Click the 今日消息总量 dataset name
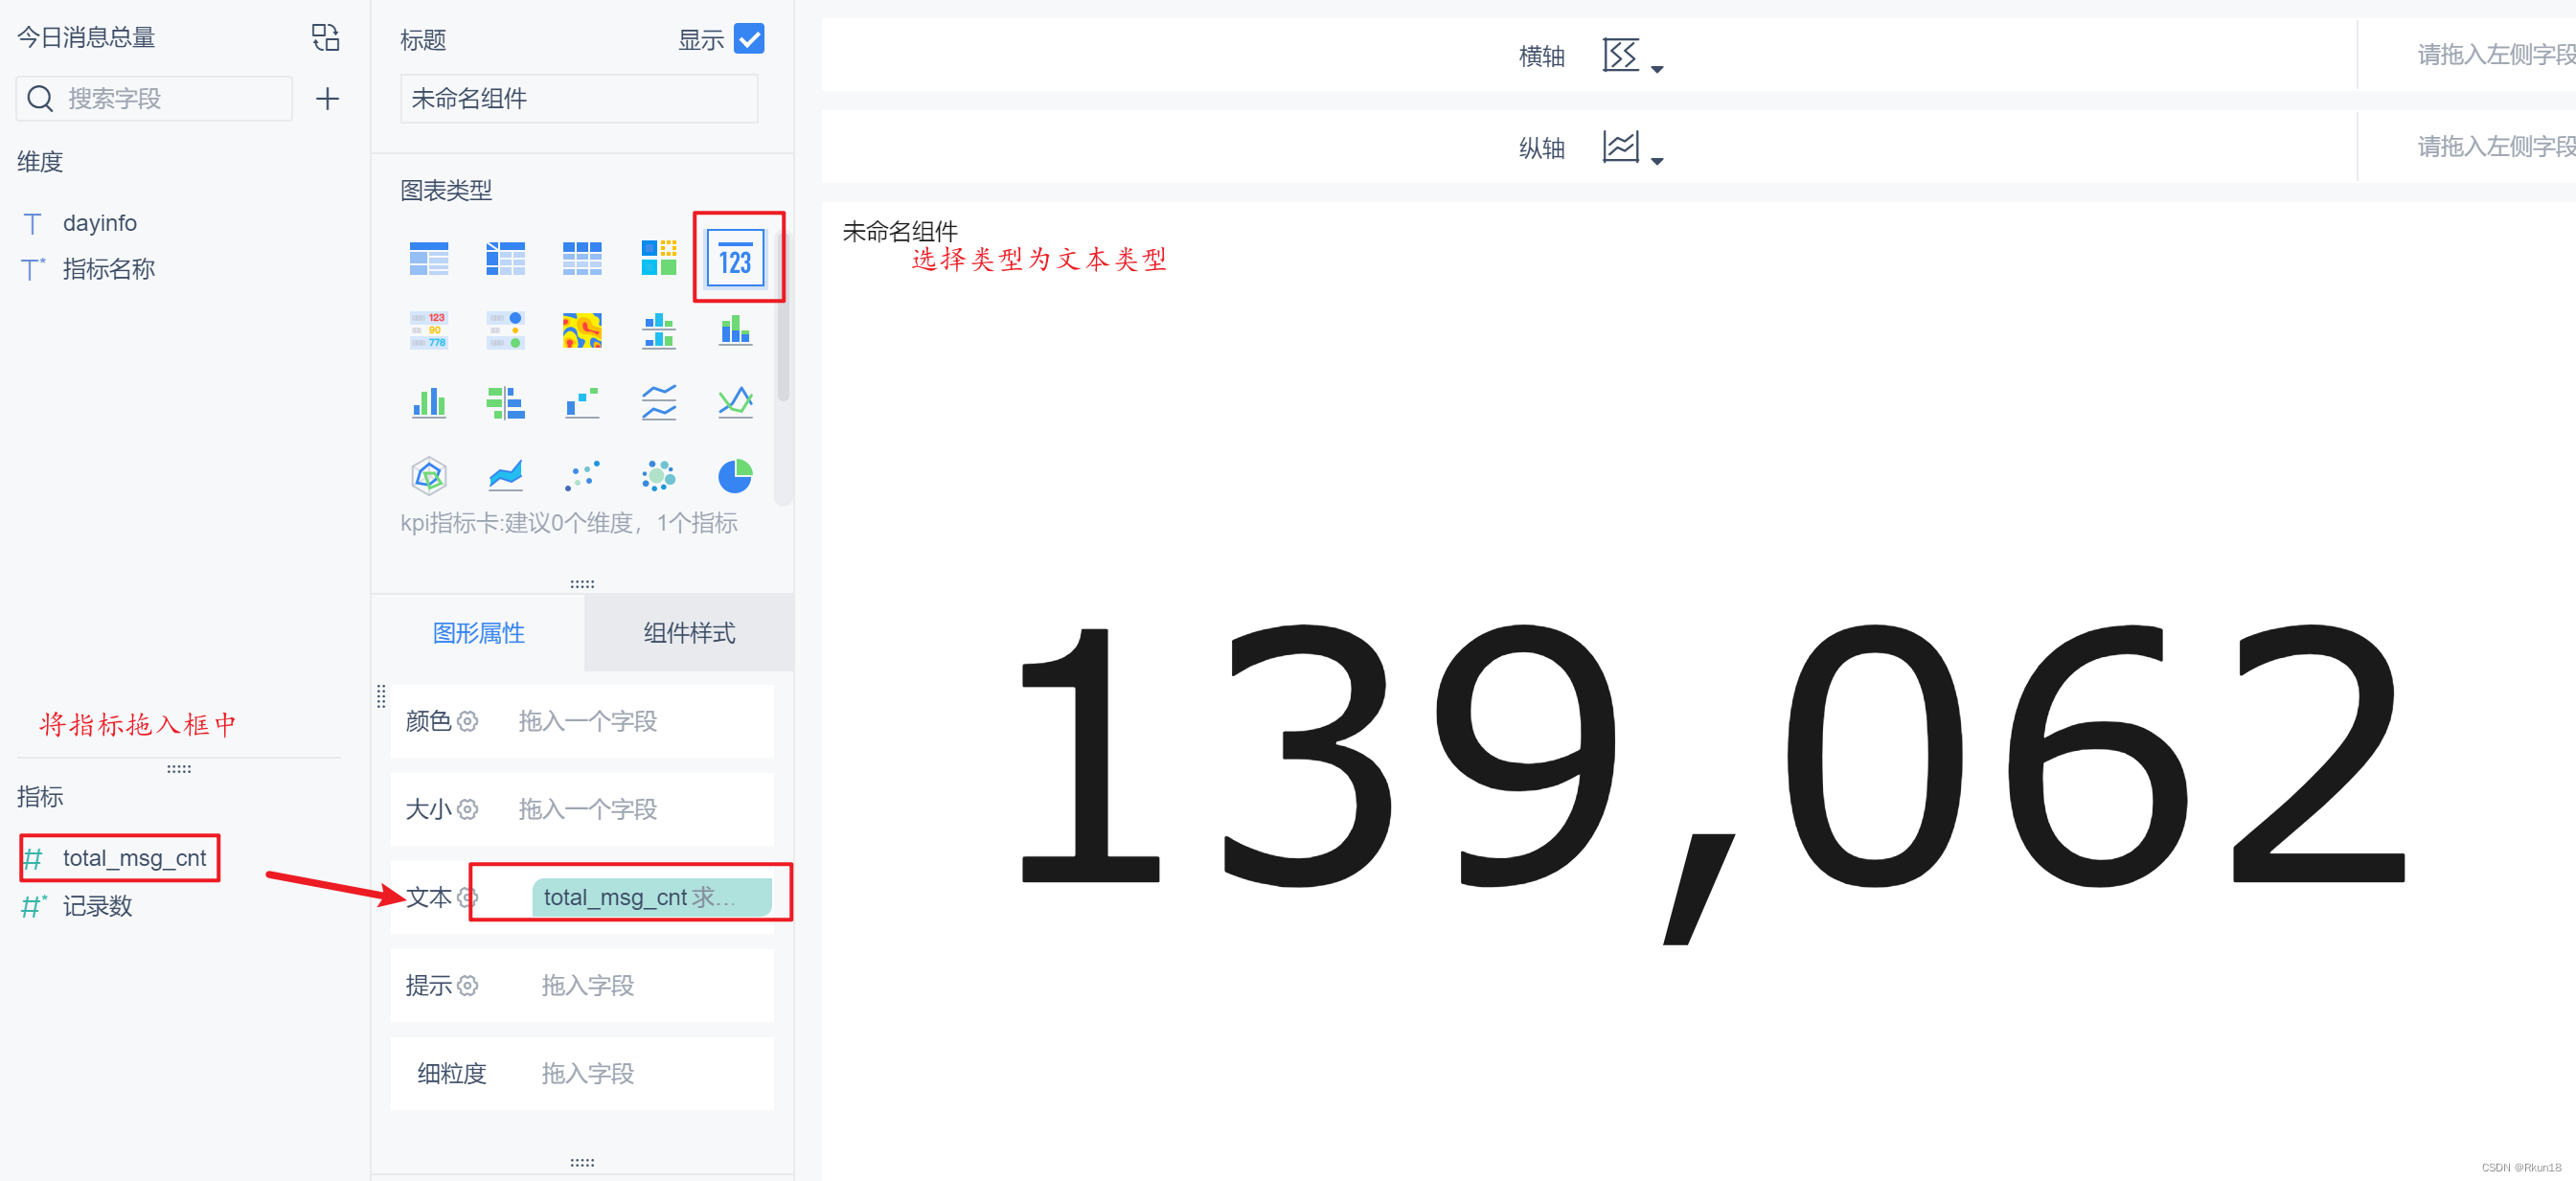2576x1181 pixels. tap(86, 38)
